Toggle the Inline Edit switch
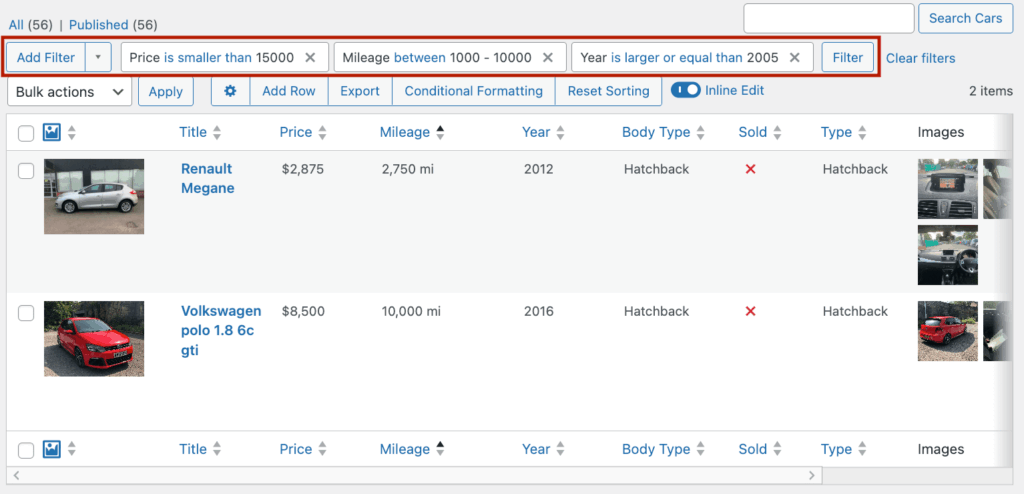 tap(686, 90)
